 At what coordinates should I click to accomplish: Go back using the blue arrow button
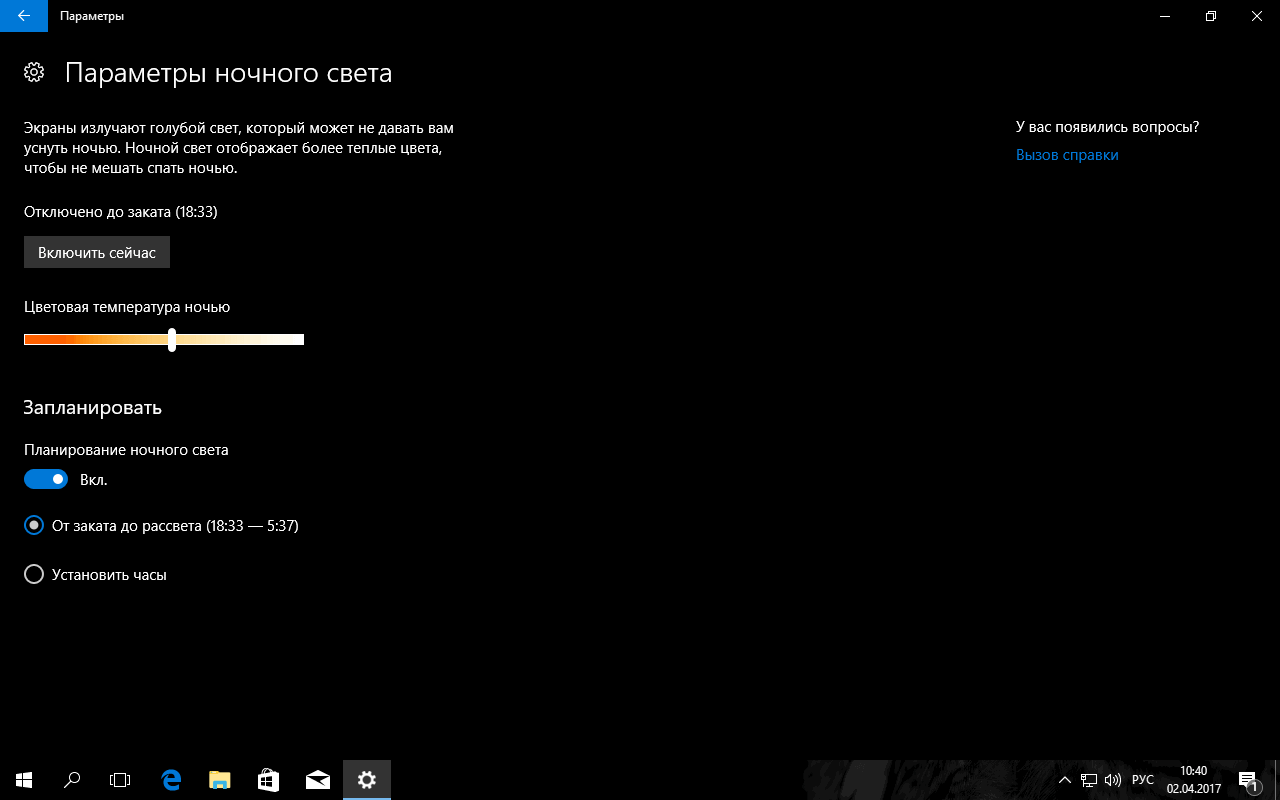(23, 16)
